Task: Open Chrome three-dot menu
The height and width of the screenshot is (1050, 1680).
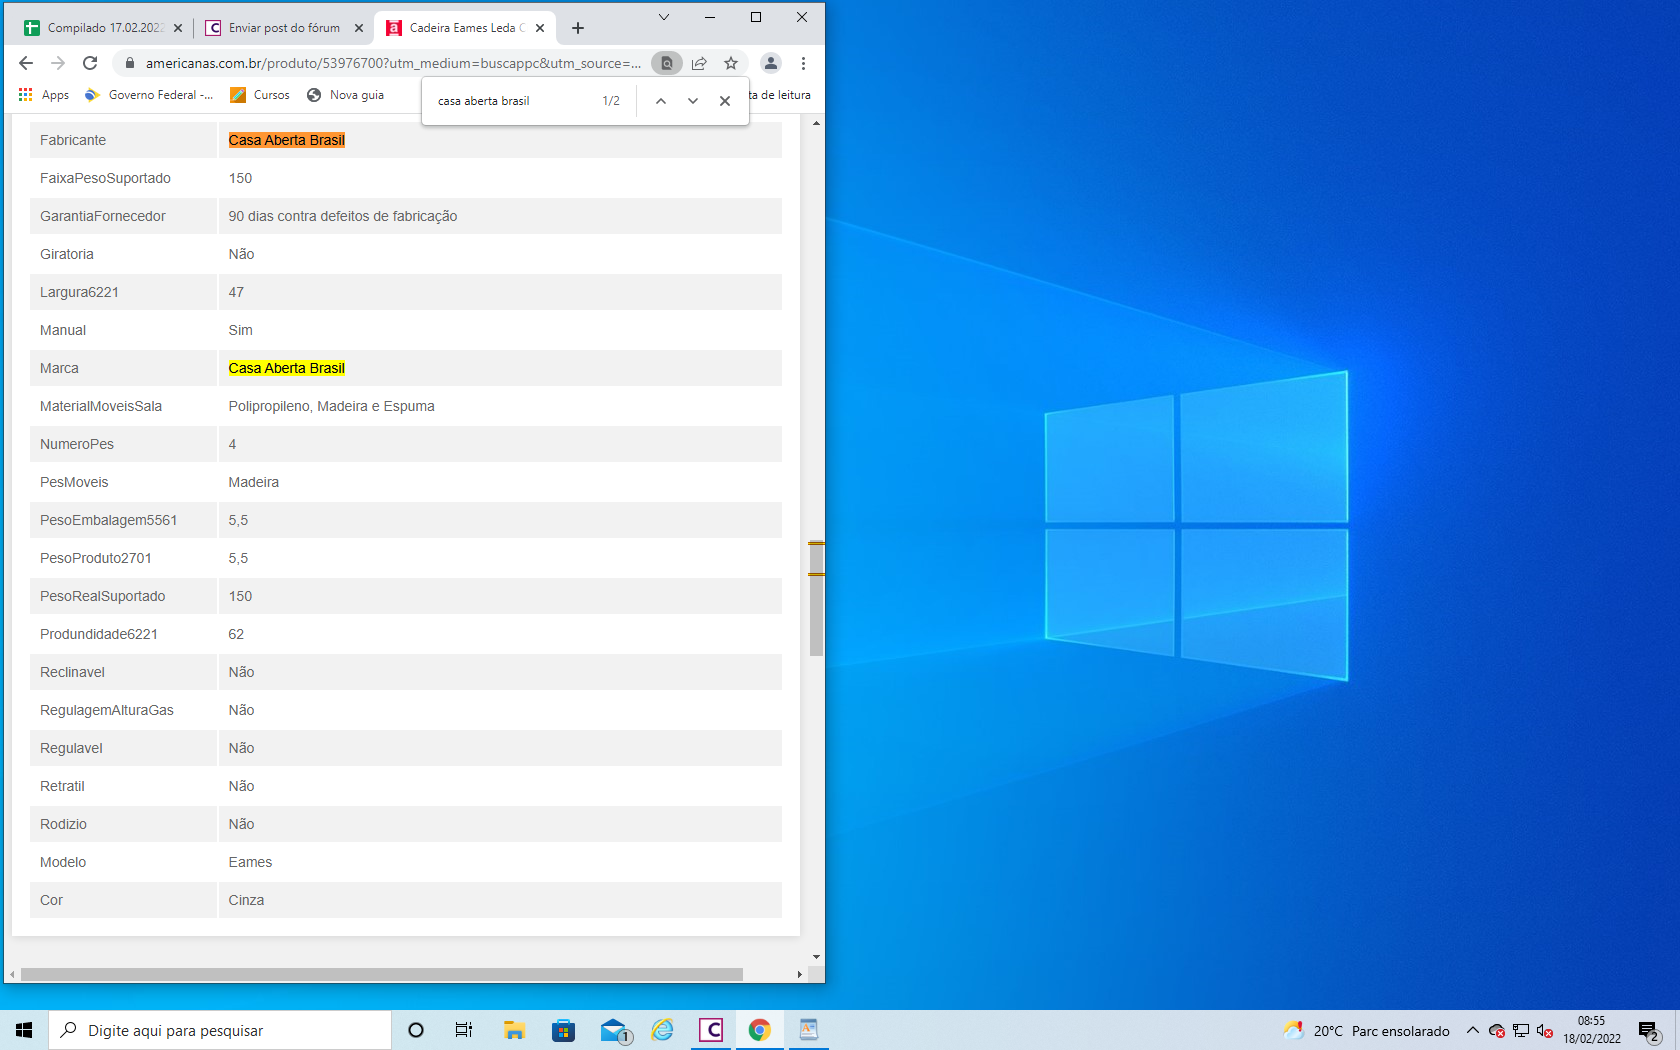Action: (x=803, y=63)
